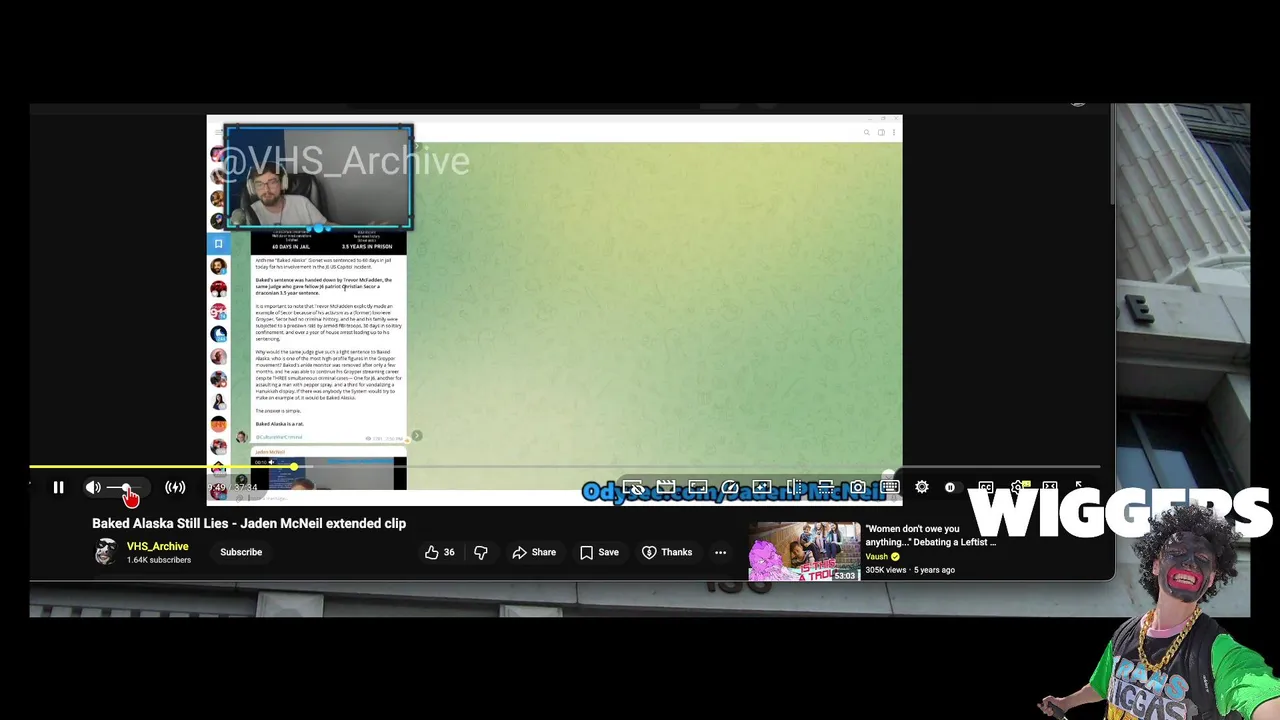This screenshot has height=720, width=1280.
Task: Pause the video playback
Action: pyautogui.click(x=58, y=487)
